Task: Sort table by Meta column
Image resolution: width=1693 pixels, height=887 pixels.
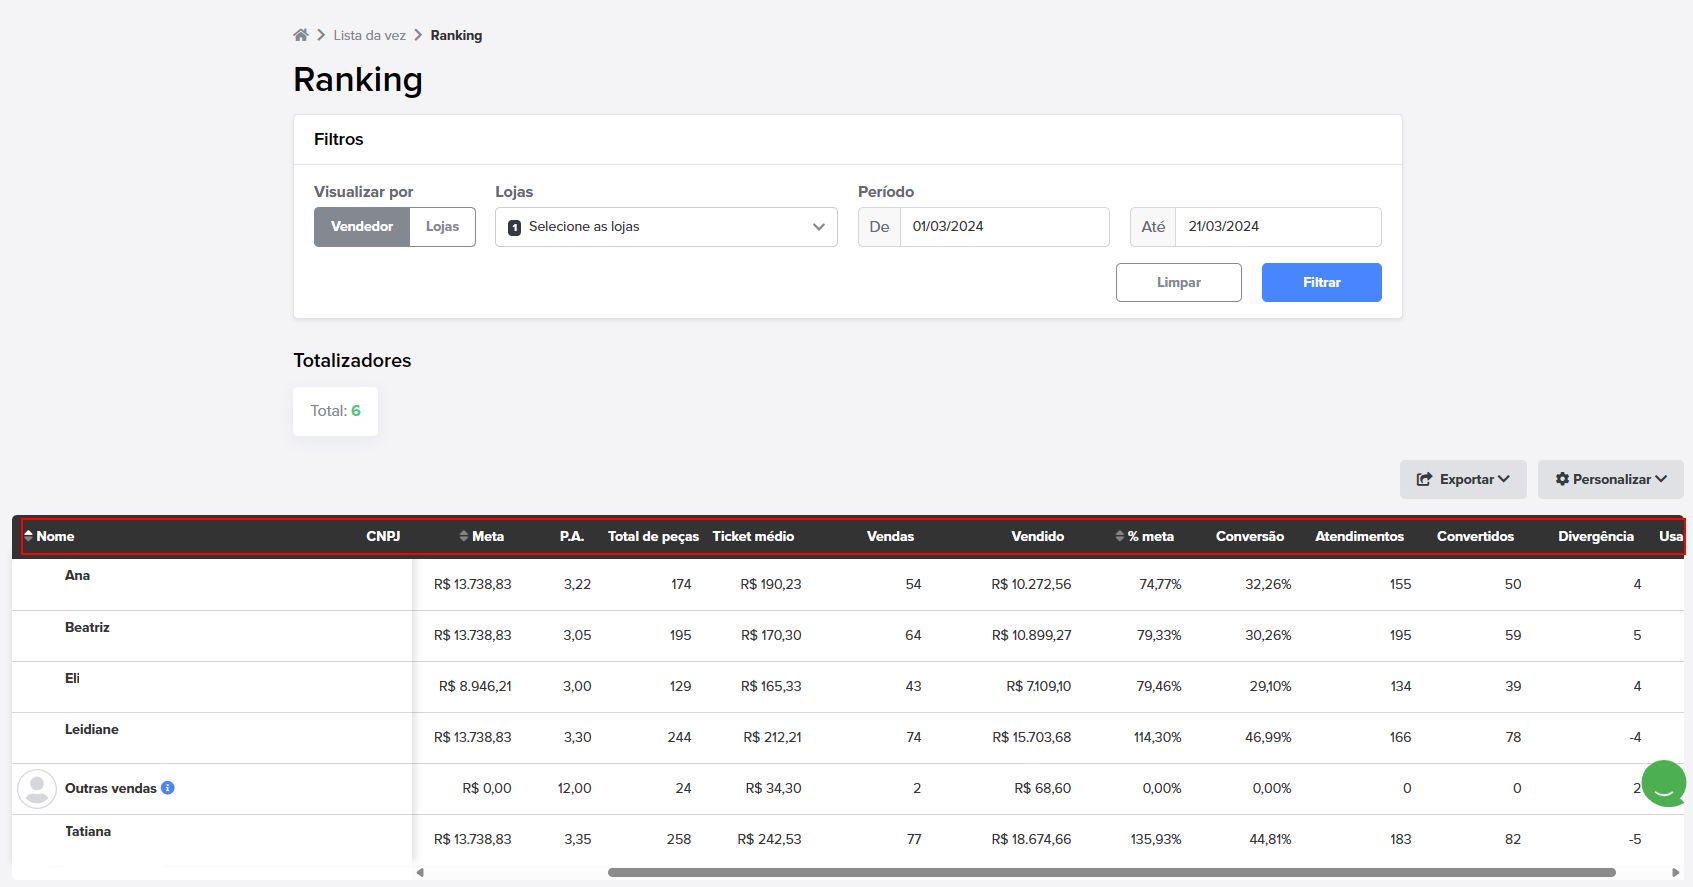Action: click(x=481, y=536)
